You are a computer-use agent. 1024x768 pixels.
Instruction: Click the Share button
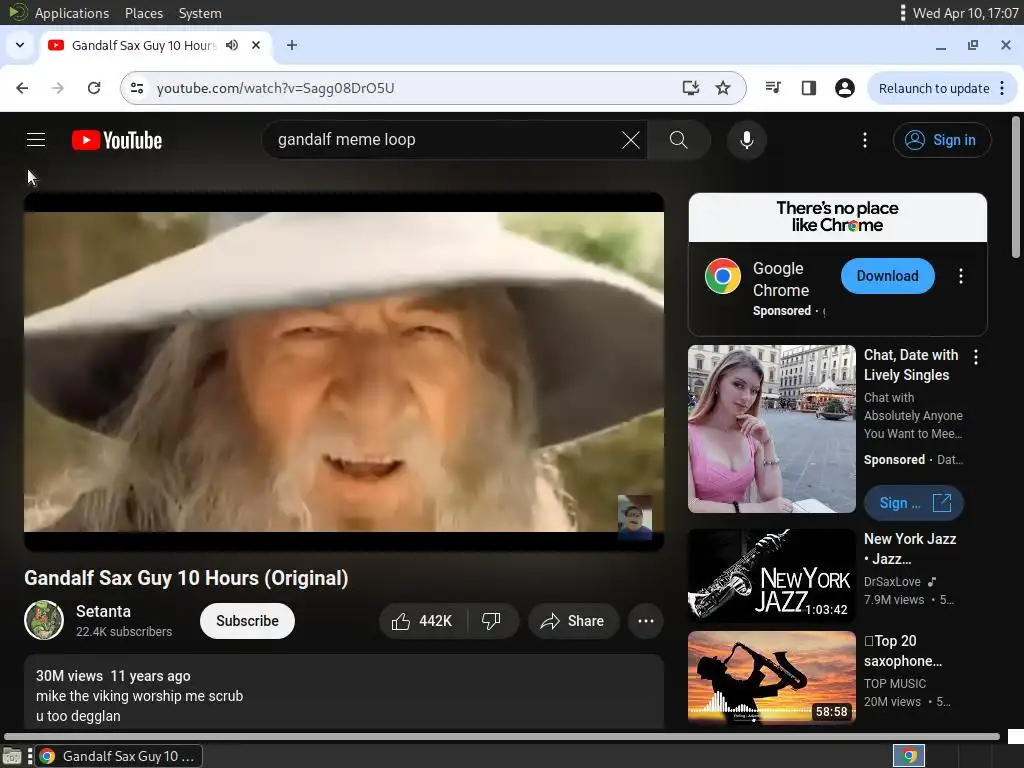coord(573,621)
